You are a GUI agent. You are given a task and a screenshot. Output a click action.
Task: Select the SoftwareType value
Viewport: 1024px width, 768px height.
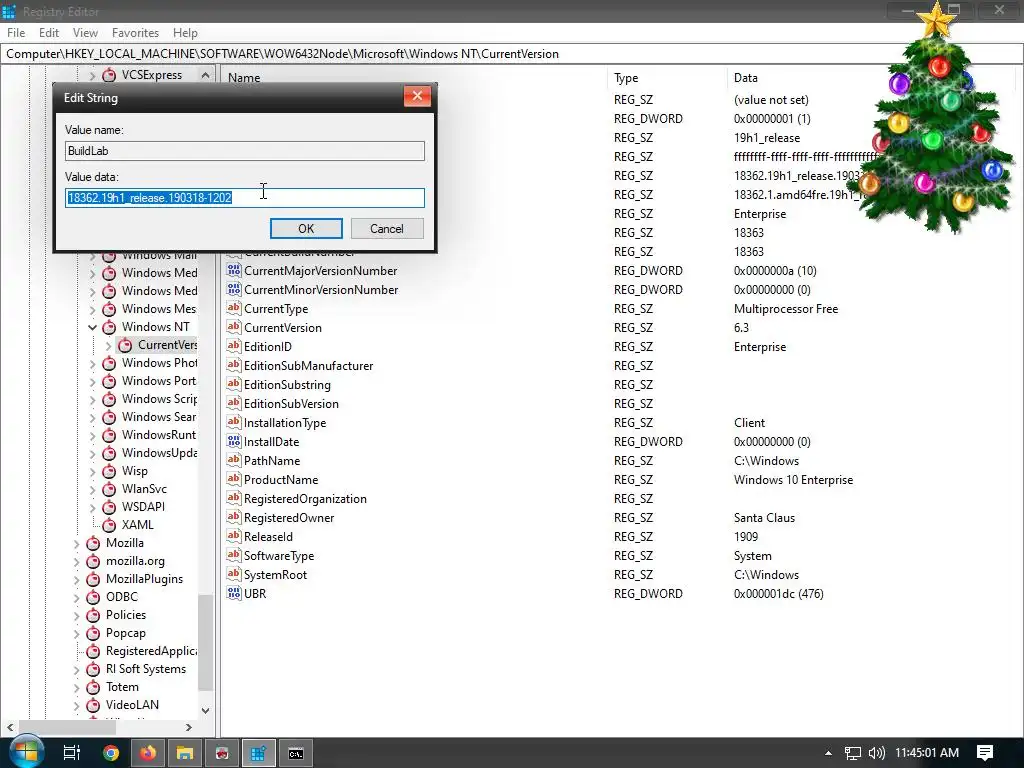(279, 556)
